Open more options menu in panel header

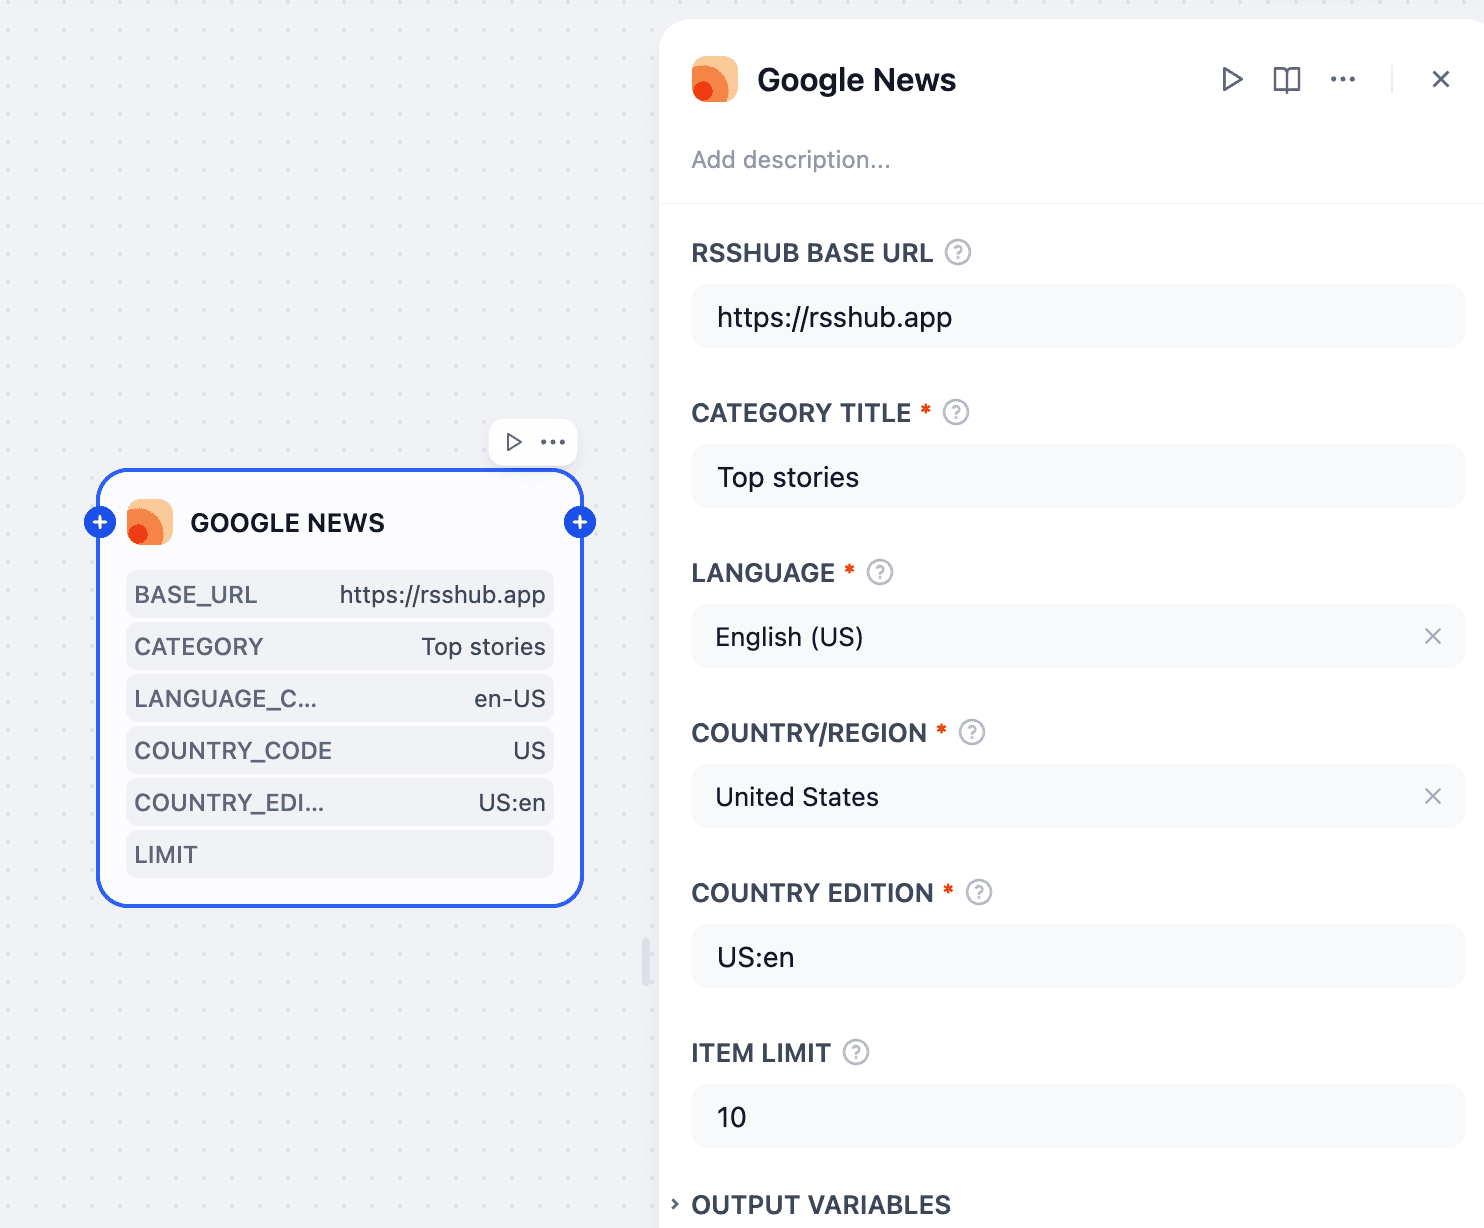click(1342, 79)
